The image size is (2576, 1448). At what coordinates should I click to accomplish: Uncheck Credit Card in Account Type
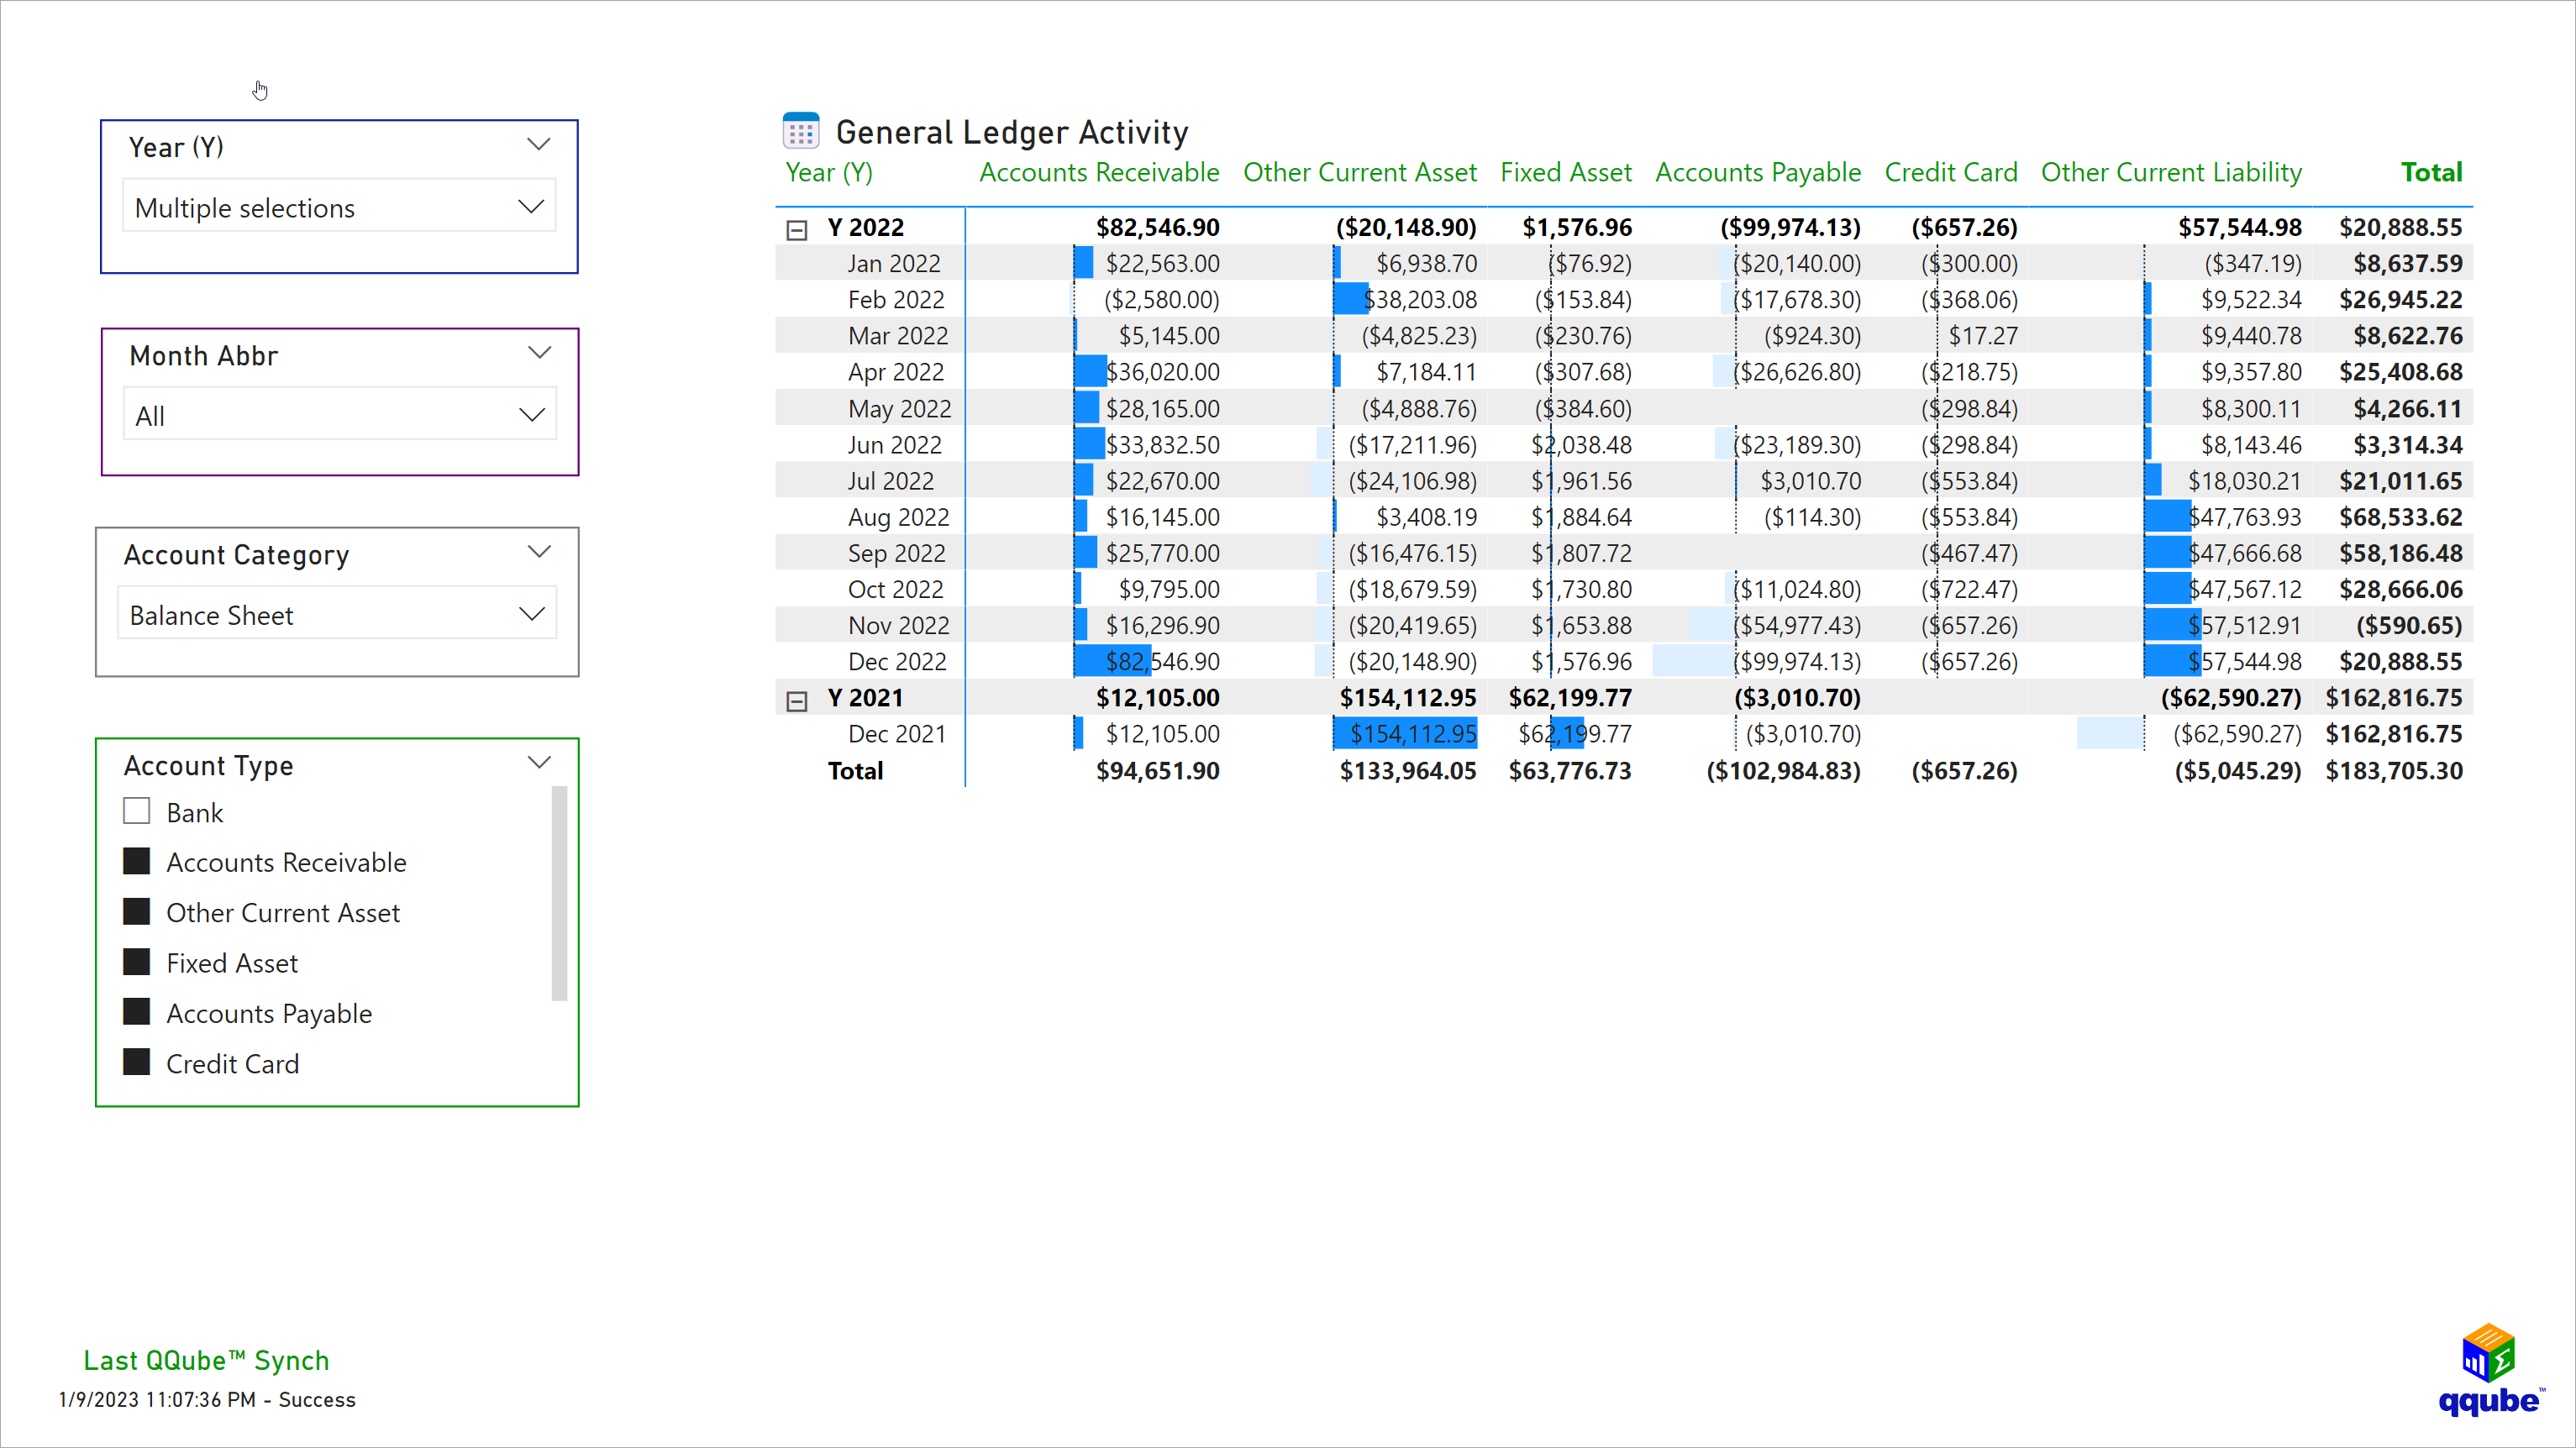(137, 1062)
